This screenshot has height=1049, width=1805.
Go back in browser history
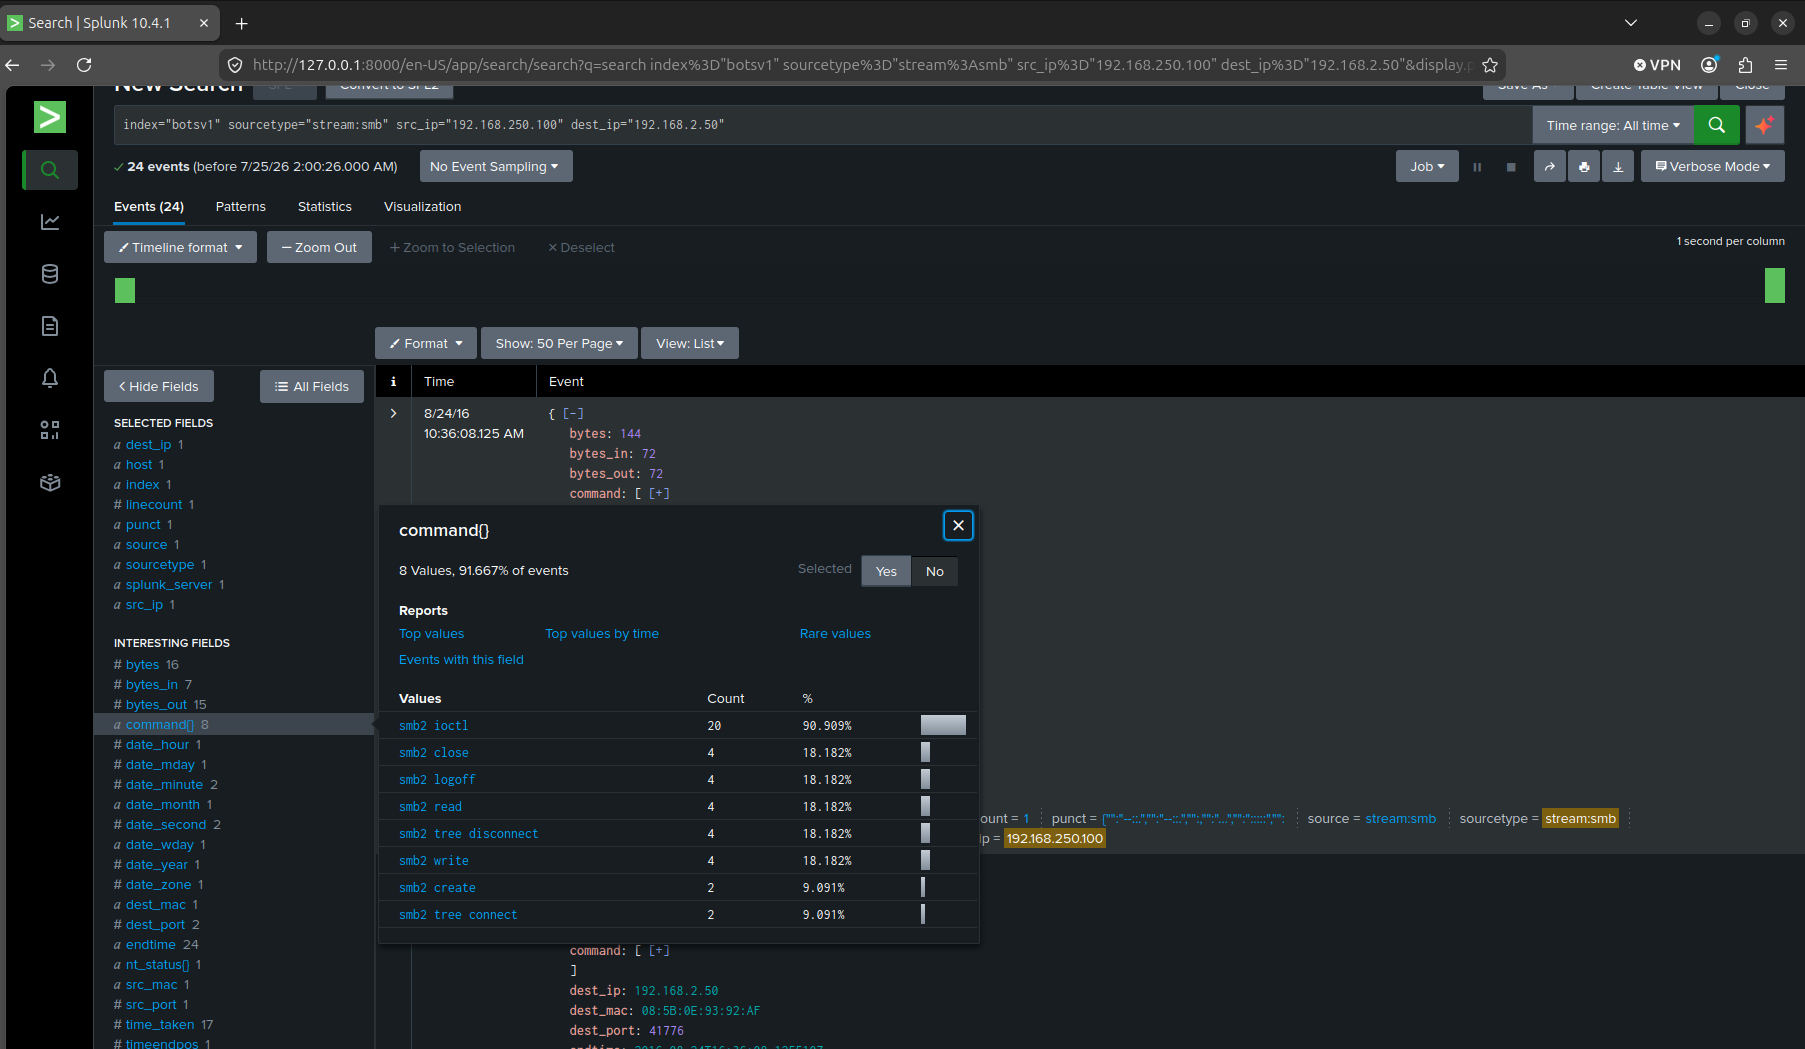[x=12, y=65]
